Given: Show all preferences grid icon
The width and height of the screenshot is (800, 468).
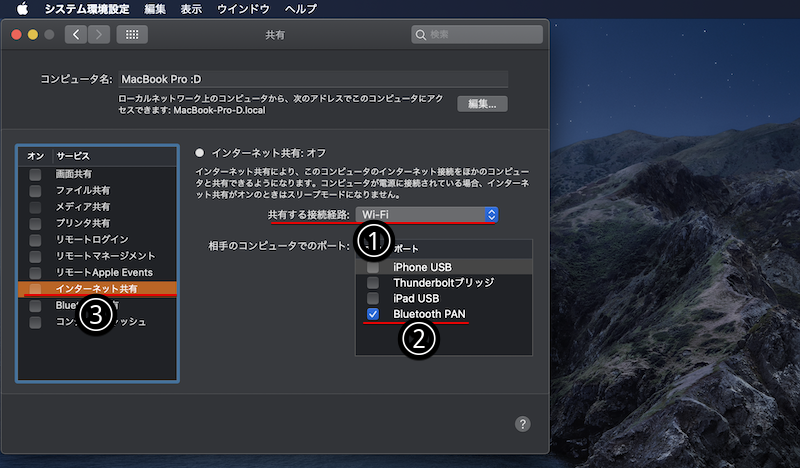Looking at the screenshot, I should tap(132, 35).
